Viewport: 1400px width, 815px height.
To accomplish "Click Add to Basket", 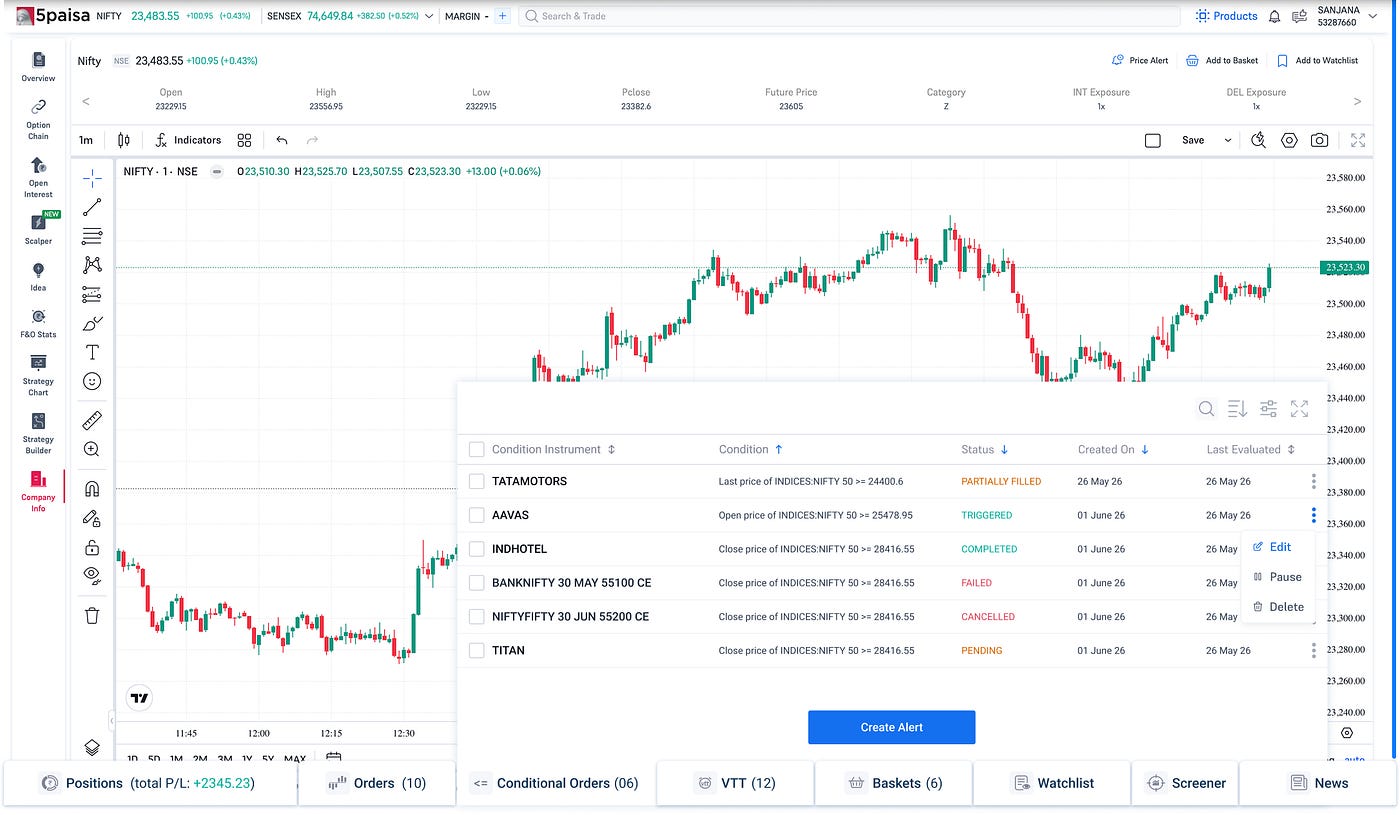I will tap(1222, 60).
